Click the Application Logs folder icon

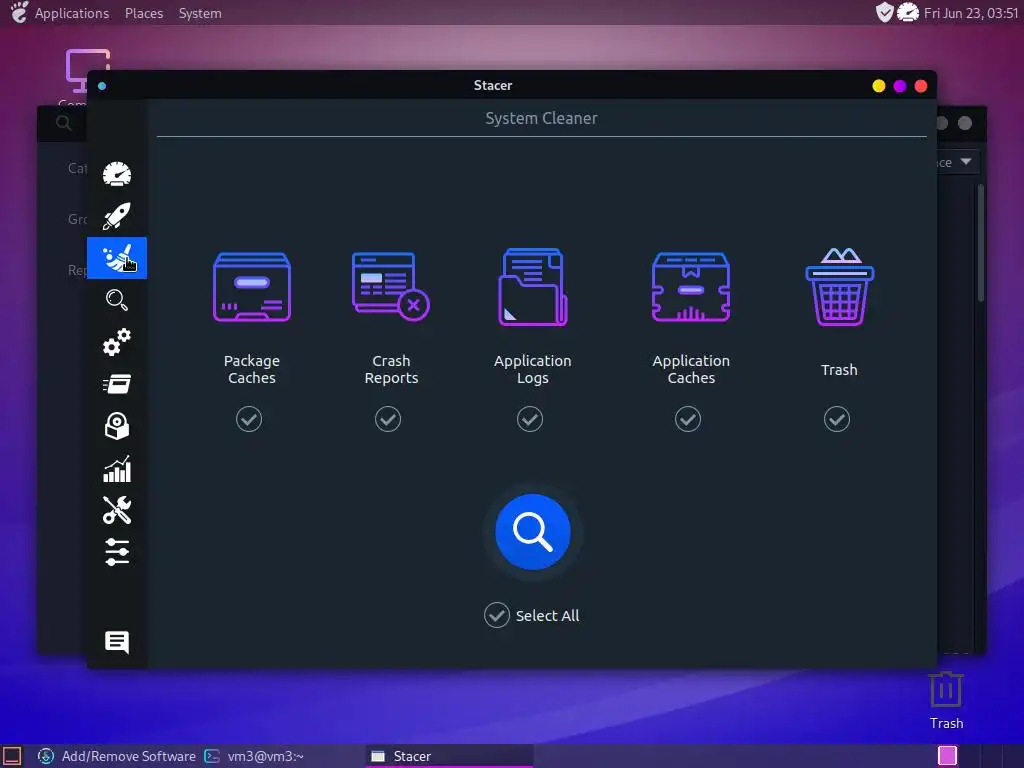533,286
